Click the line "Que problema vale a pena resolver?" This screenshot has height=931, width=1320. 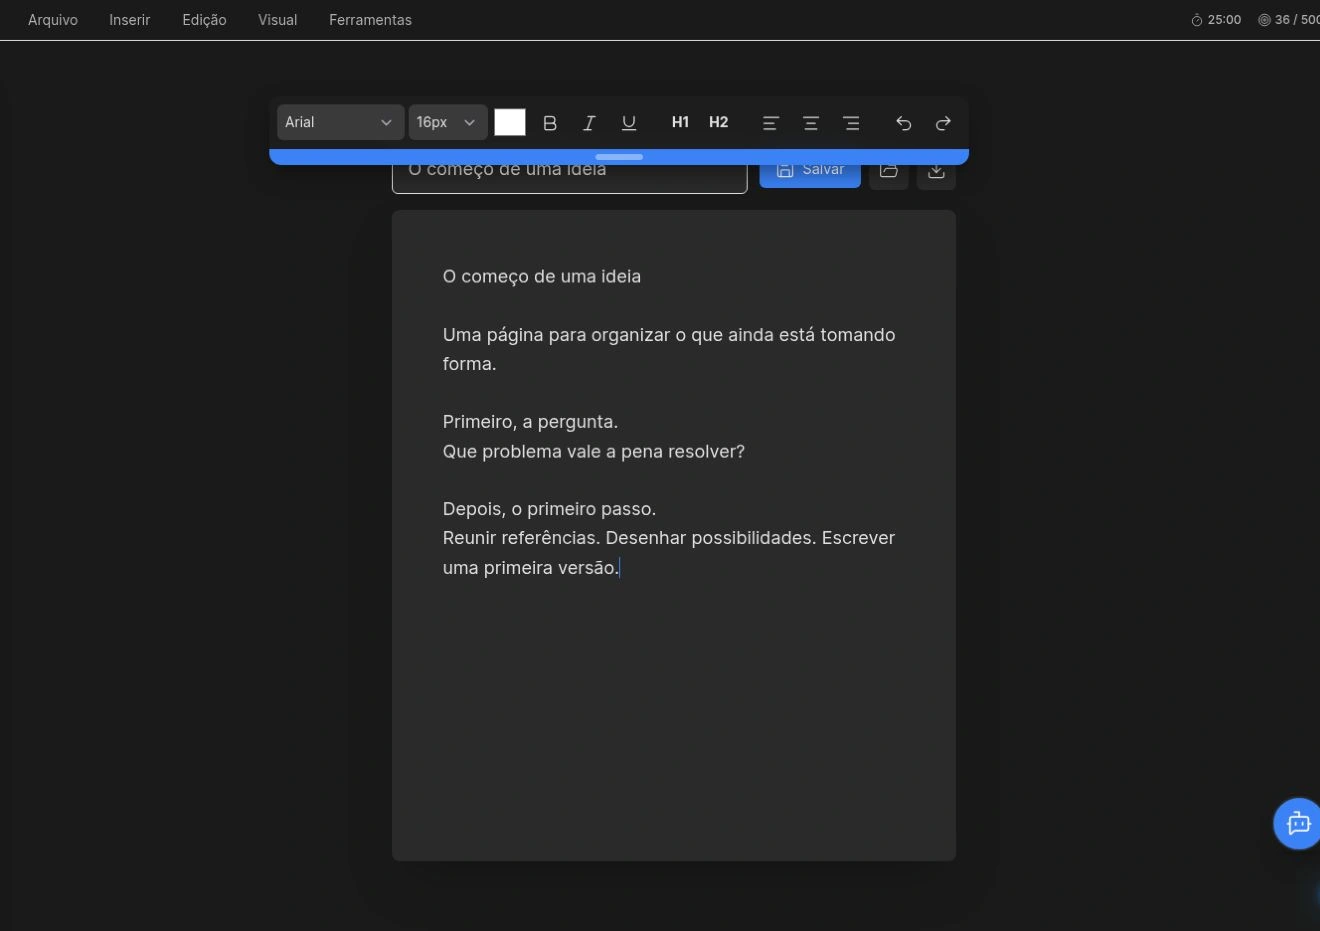coord(594,451)
